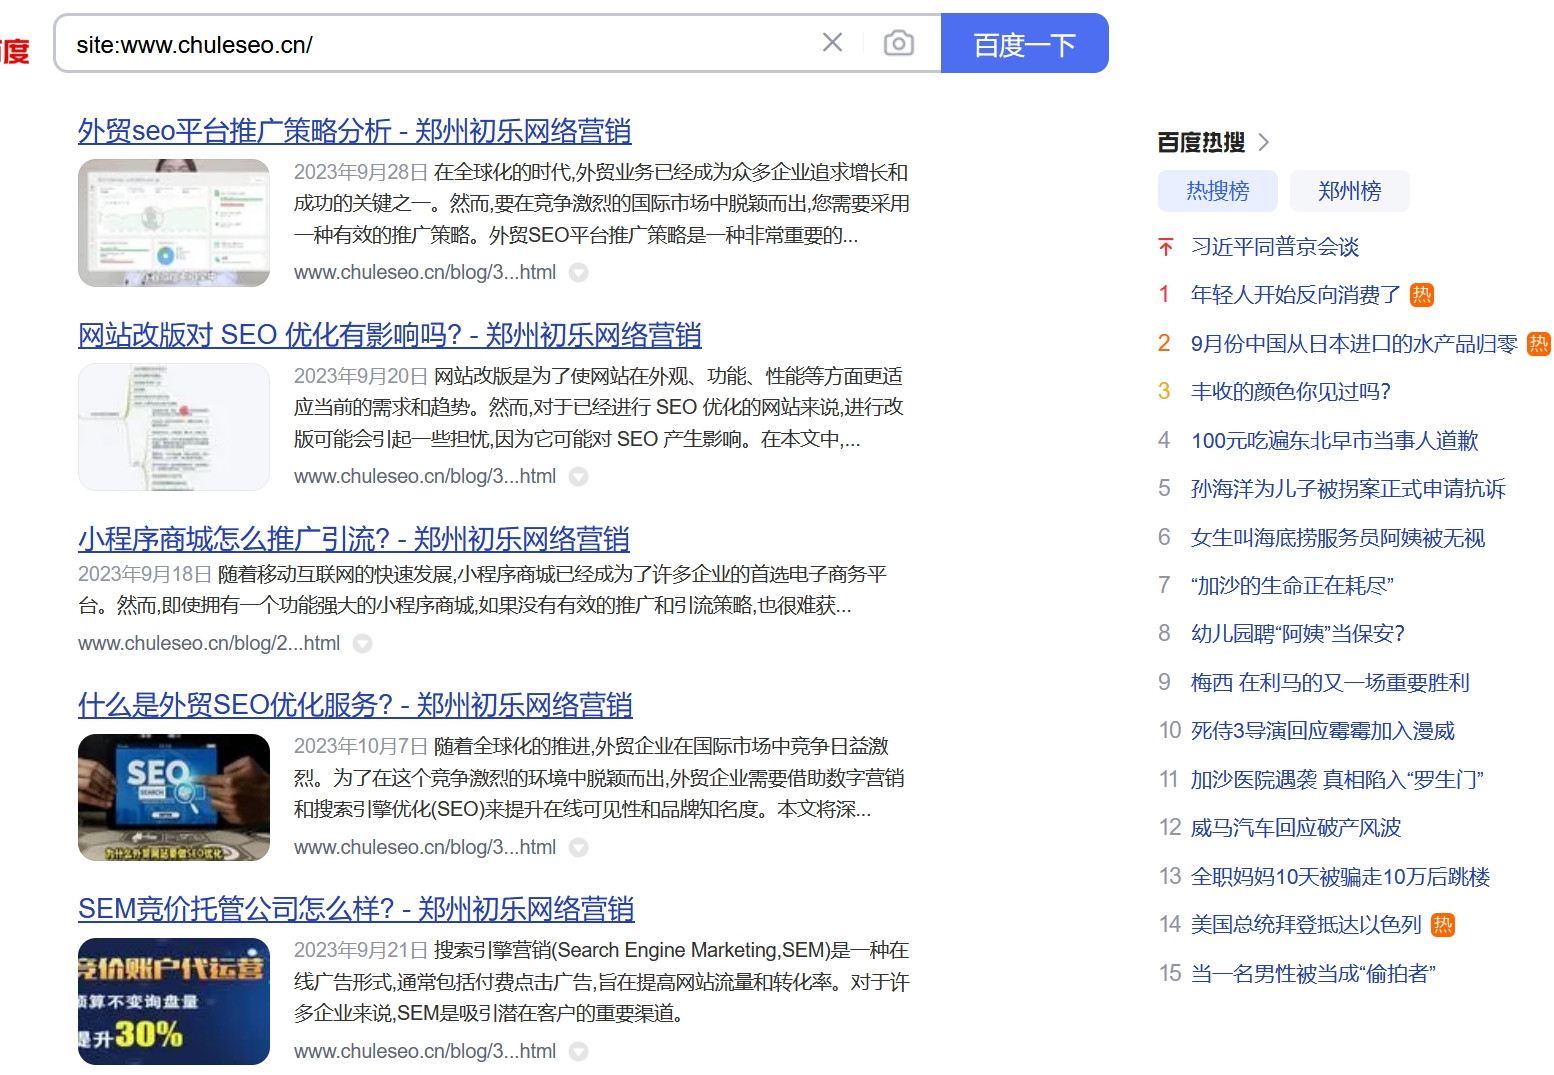The width and height of the screenshot is (1554, 1075).
Task: Expand dropdown icon beside 网站改版 result URL
Action: (x=578, y=476)
